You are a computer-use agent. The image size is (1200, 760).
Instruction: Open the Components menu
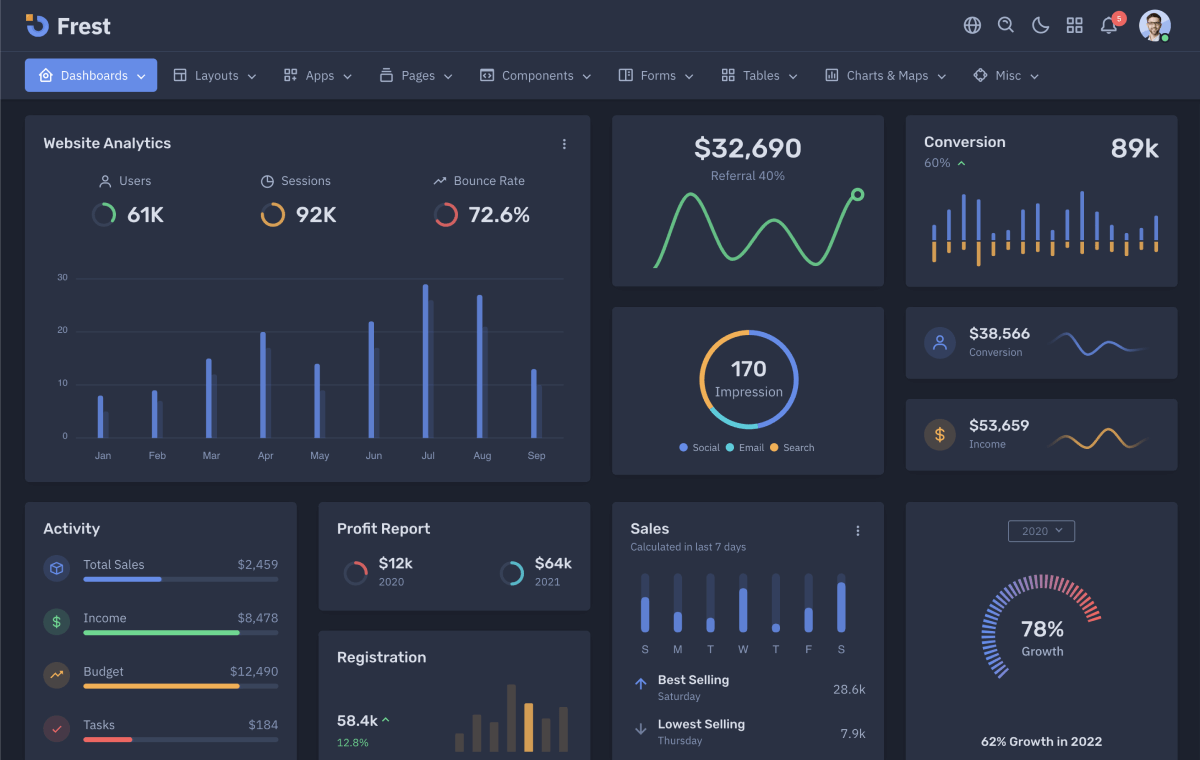tap(535, 76)
